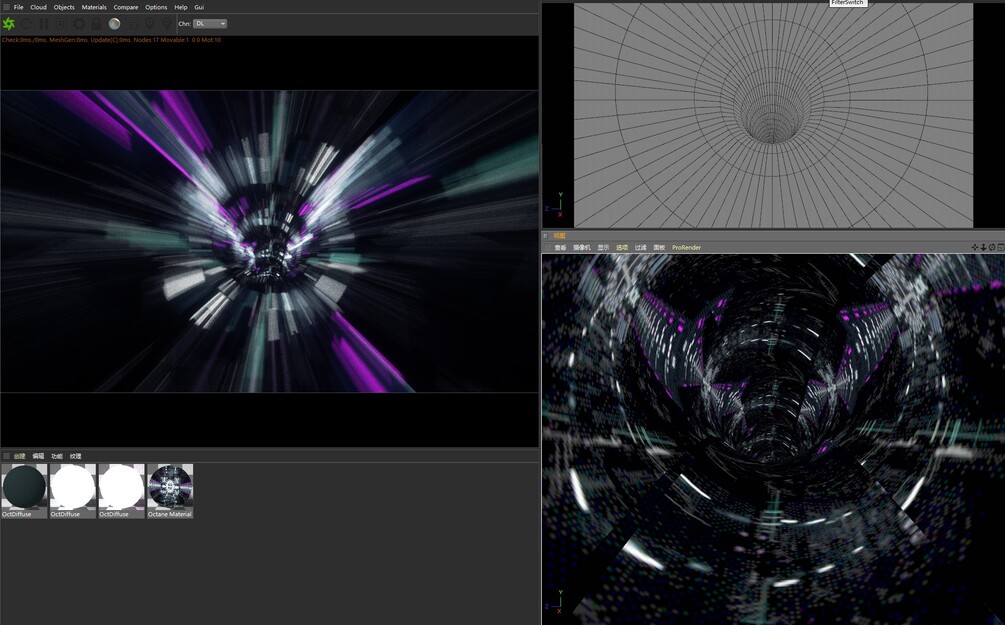Image resolution: width=1005 pixels, height=625 pixels.
Task: Open the Help menu
Action: coord(181,7)
